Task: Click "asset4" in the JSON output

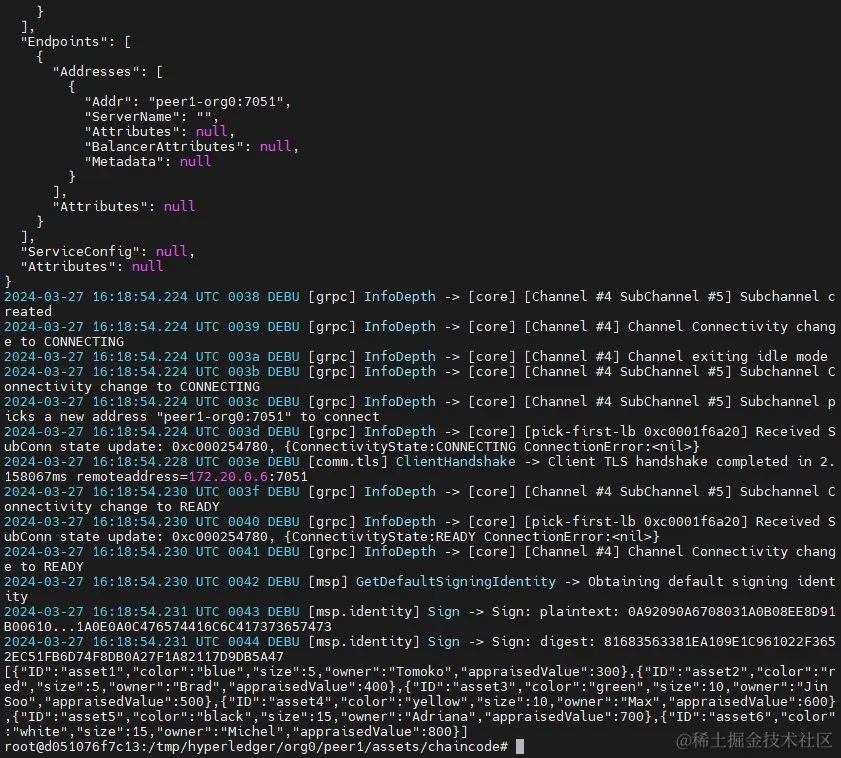Action: pos(299,702)
